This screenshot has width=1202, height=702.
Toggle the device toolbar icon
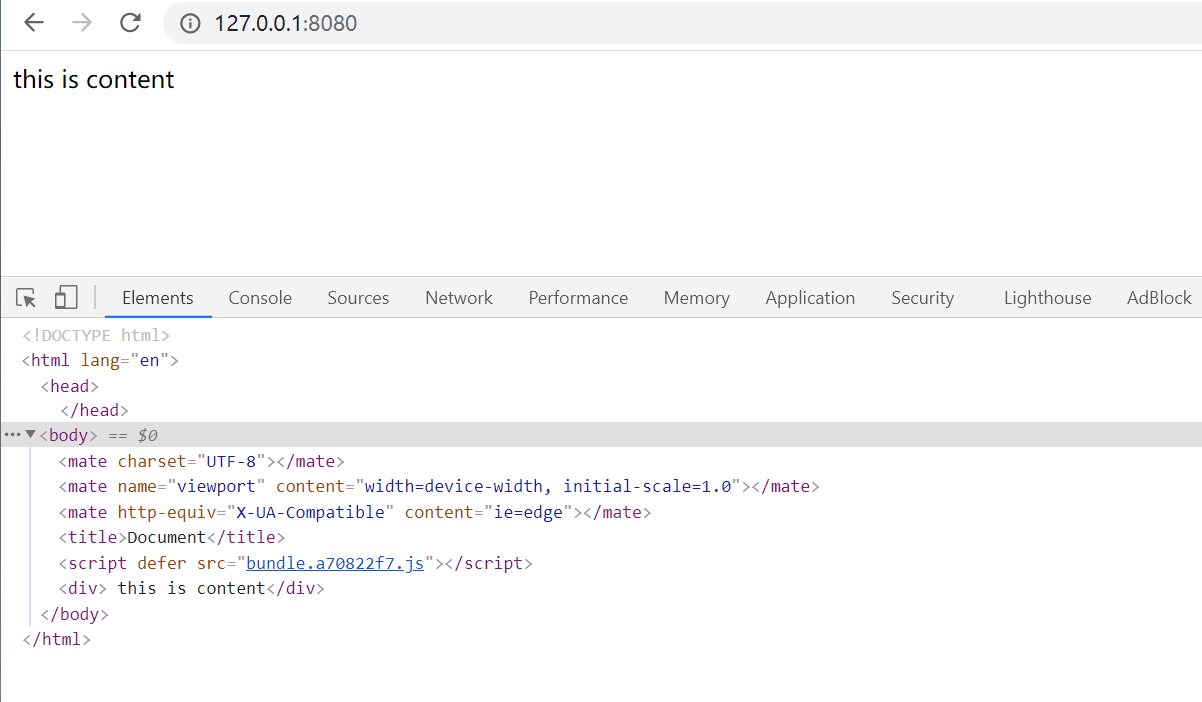66,298
